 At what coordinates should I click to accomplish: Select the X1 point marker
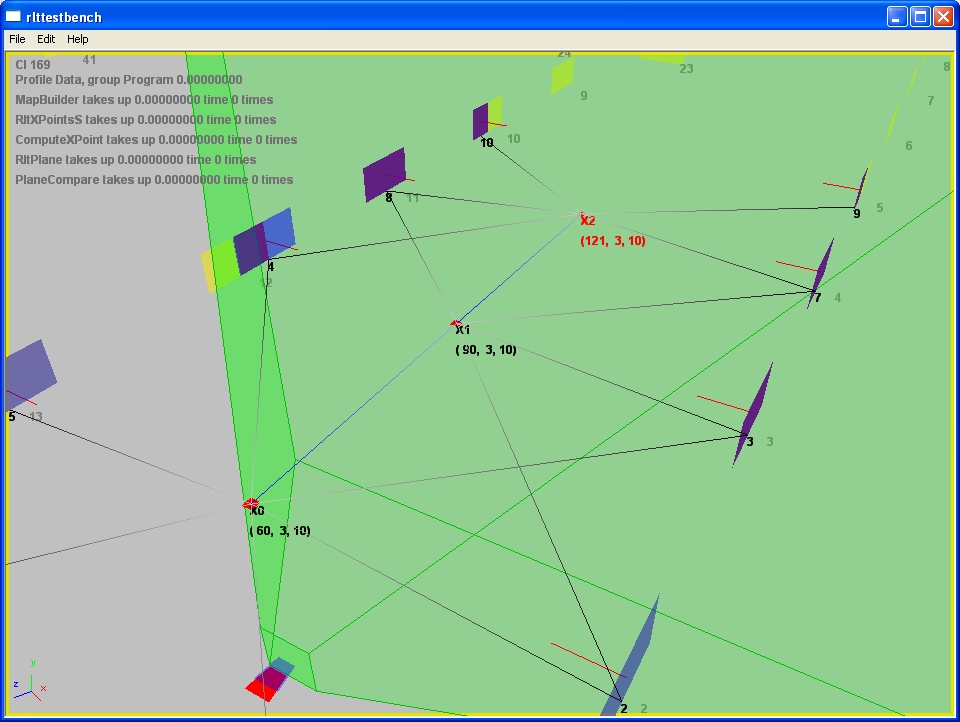click(x=458, y=326)
